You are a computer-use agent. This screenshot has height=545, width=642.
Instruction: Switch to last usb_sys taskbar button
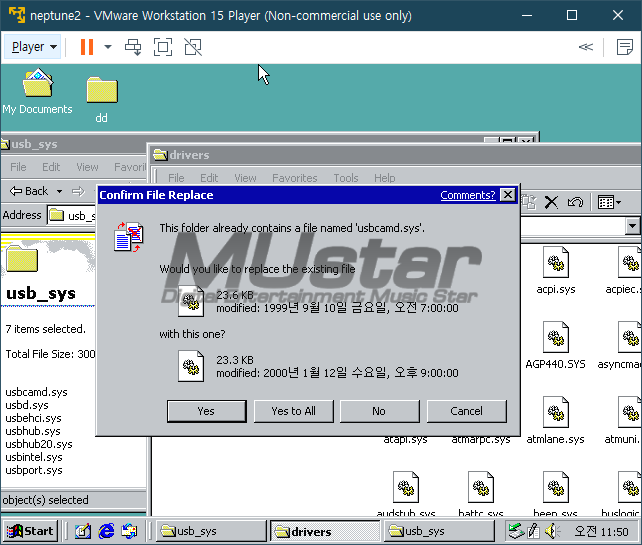[439, 531]
